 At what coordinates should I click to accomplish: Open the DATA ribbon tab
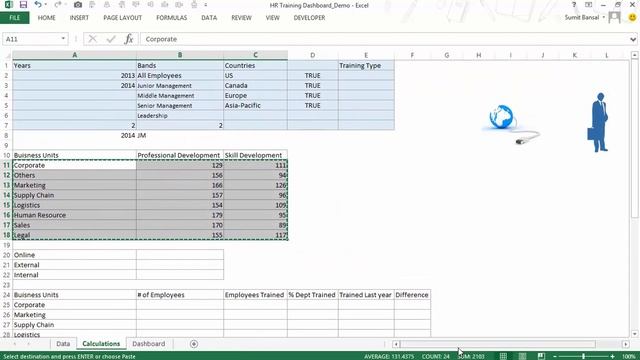pos(209,18)
